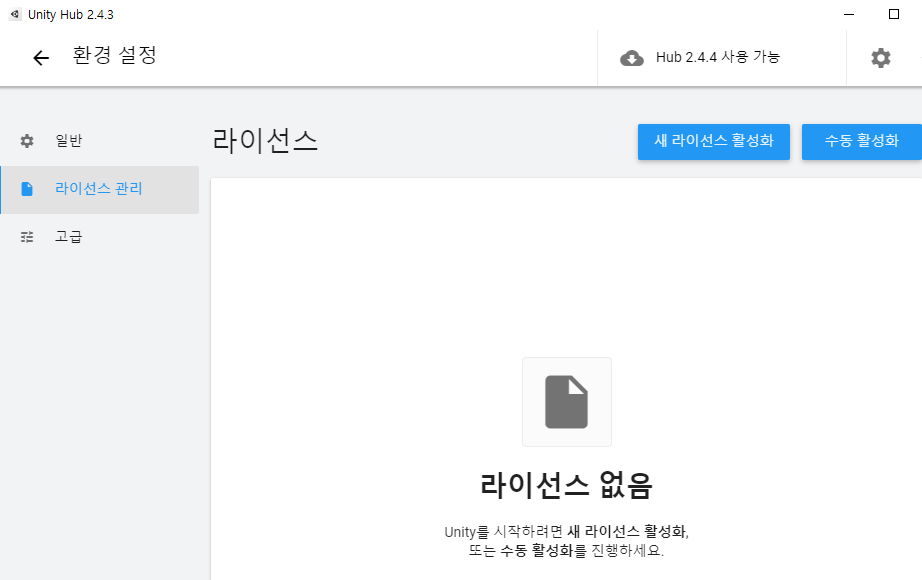Select 라이선스 관리 in the sidebar
This screenshot has height=580, width=922.
click(x=99, y=189)
